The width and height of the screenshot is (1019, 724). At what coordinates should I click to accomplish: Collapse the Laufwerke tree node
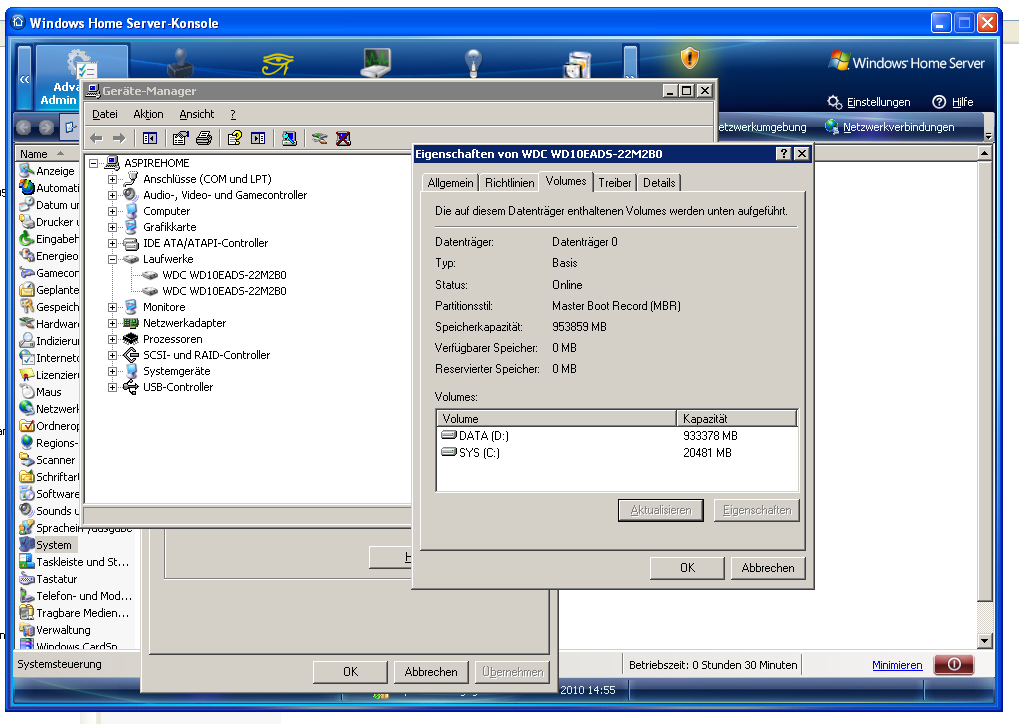click(x=113, y=259)
